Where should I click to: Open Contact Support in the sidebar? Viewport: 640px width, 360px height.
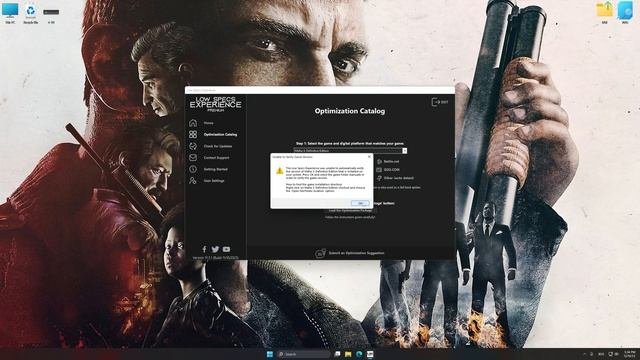coord(216,158)
